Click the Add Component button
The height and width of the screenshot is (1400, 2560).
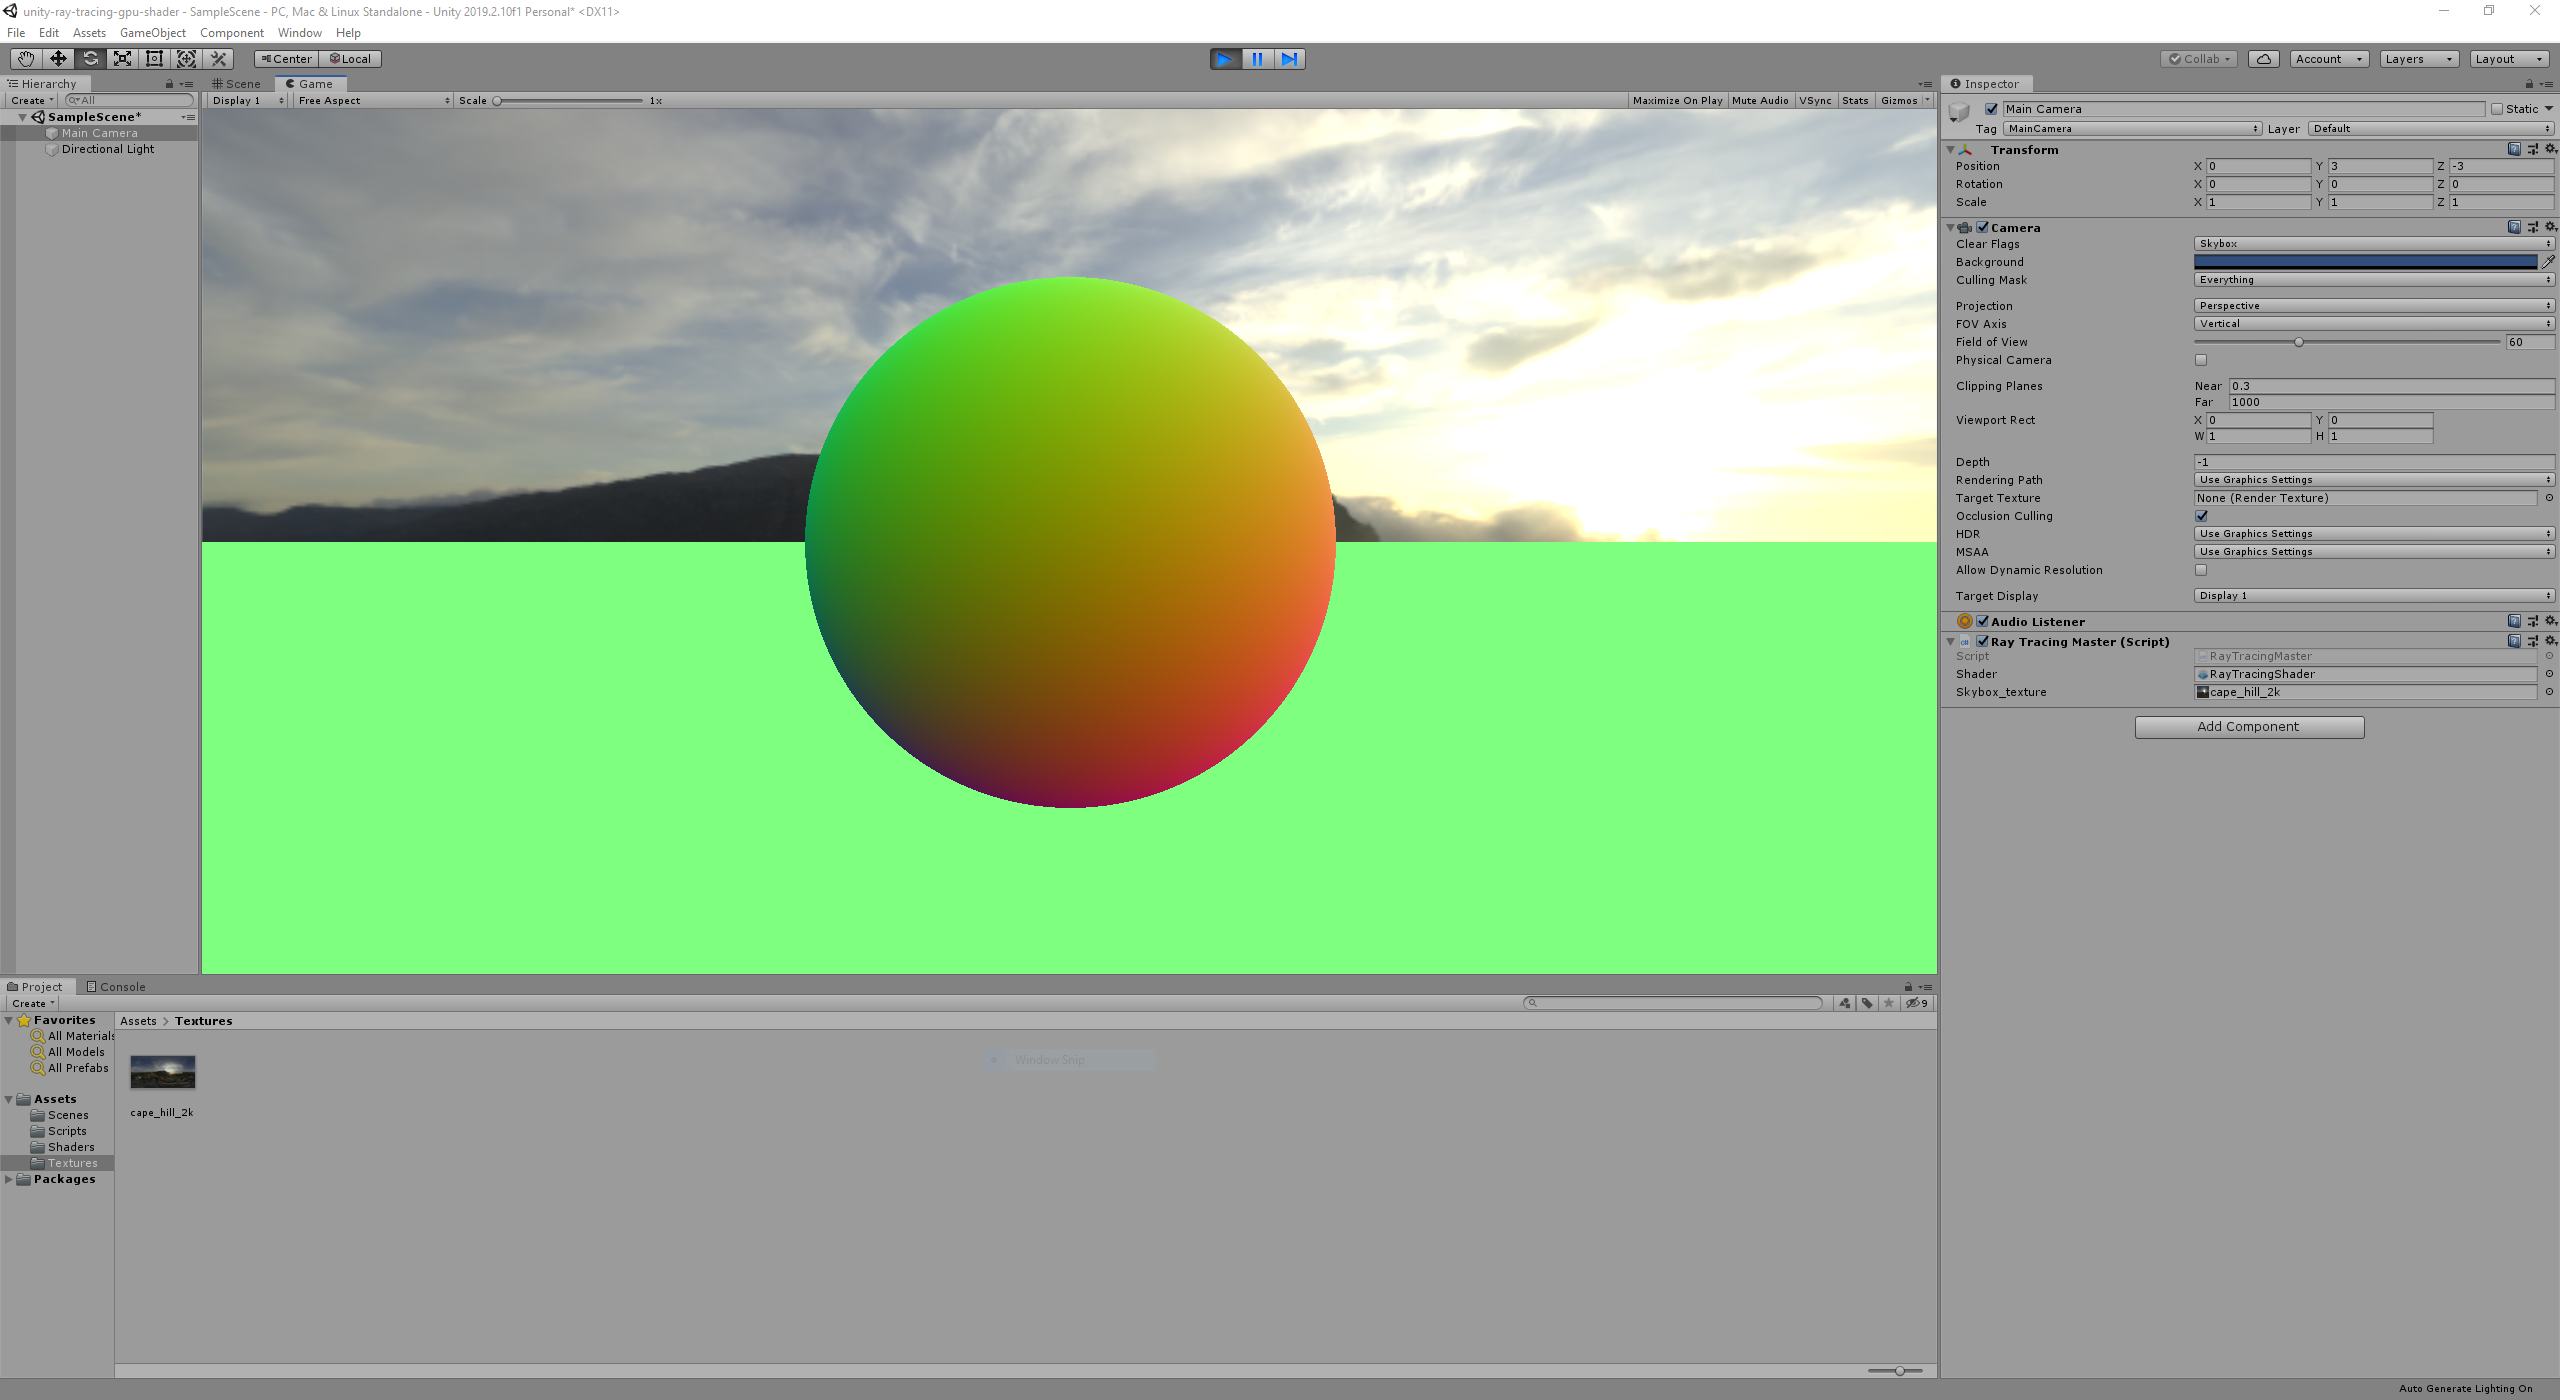click(x=2249, y=727)
